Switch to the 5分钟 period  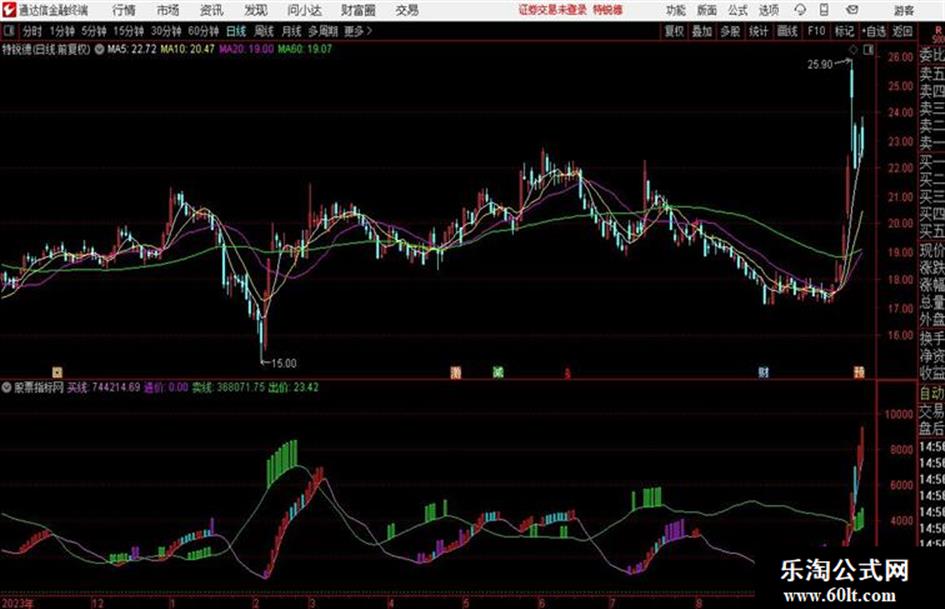click(x=93, y=31)
